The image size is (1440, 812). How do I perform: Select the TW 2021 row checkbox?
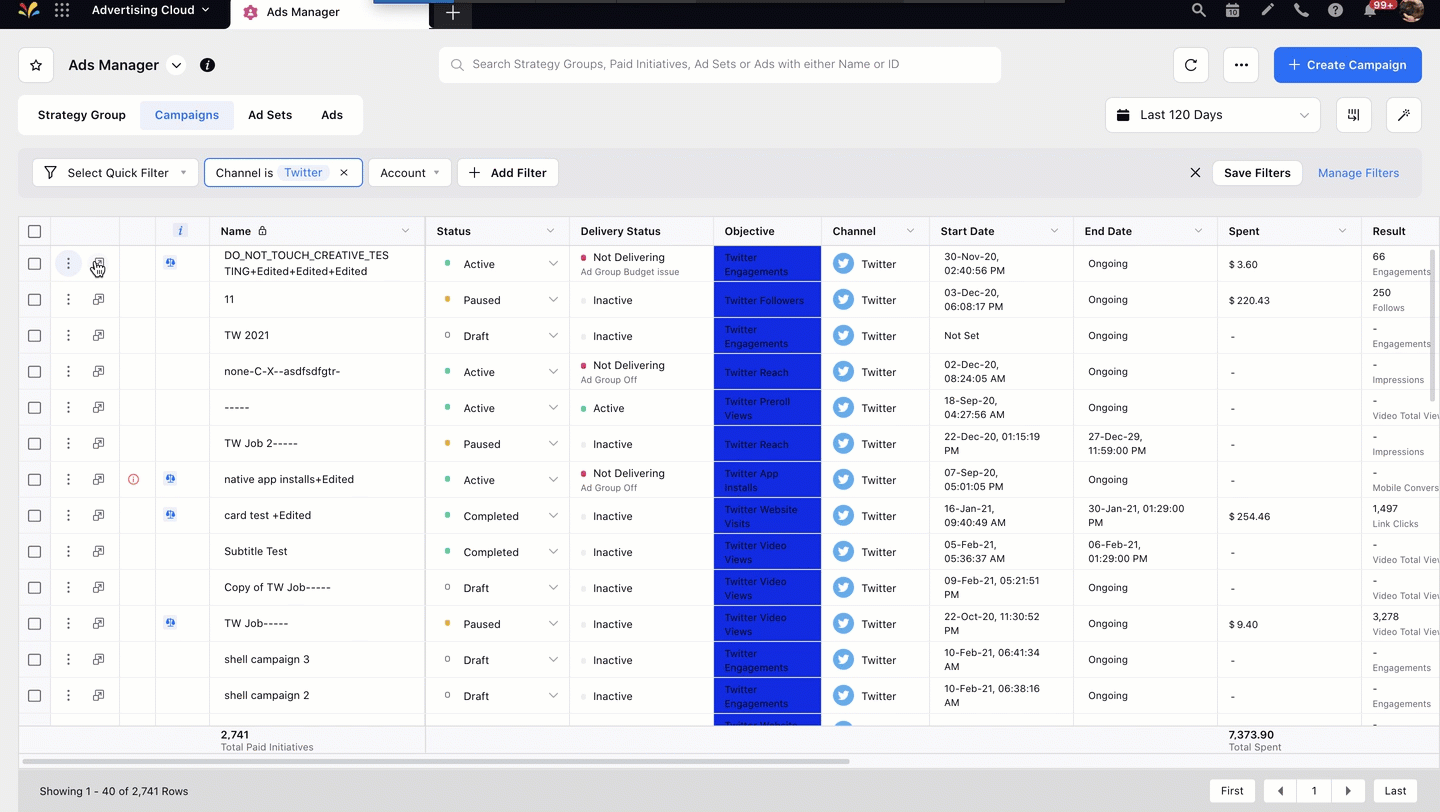coord(34,336)
